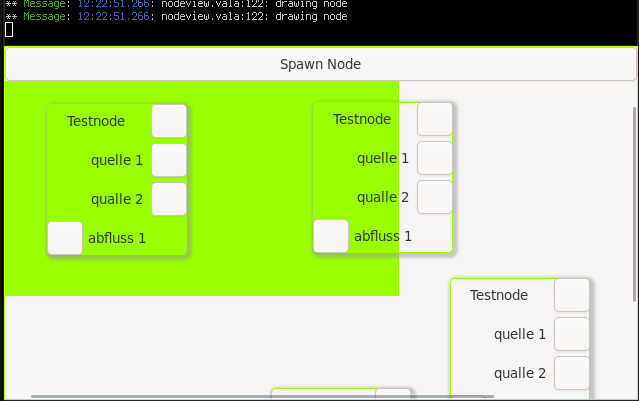Select the left node by its Testnode title

(96, 121)
